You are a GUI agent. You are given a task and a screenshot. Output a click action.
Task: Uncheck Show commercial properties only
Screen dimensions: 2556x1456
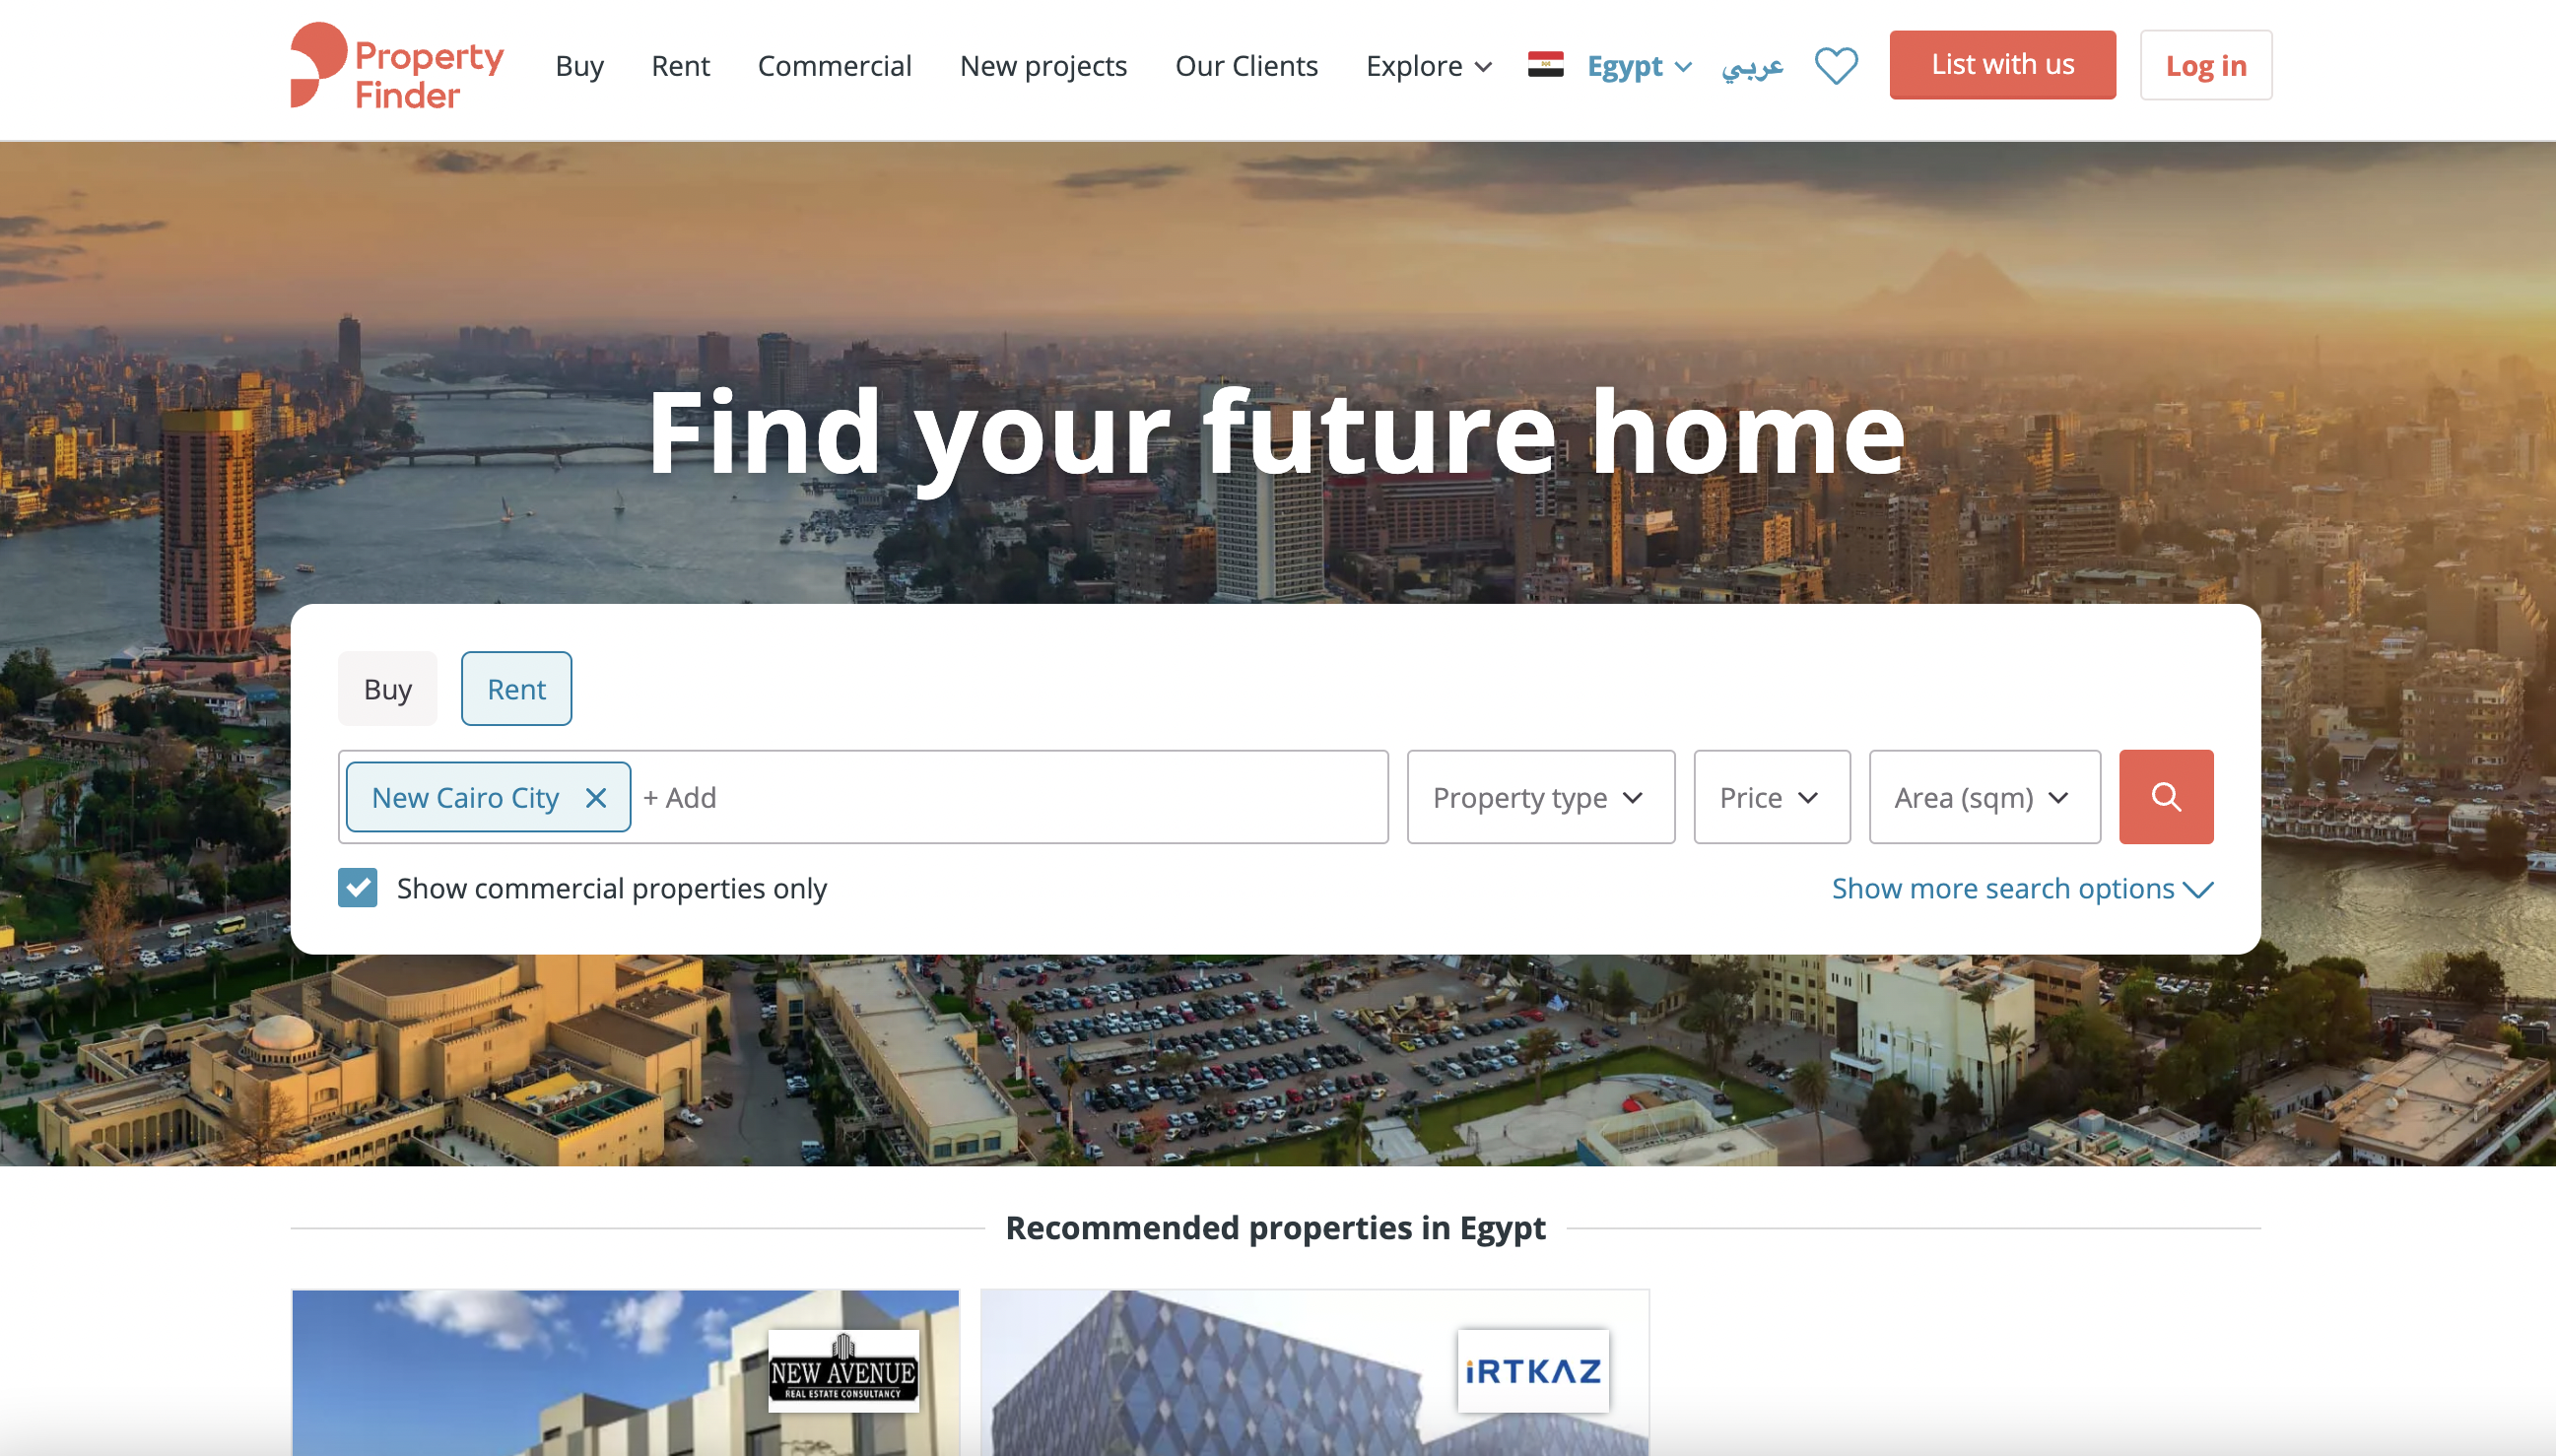click(358, 888)
